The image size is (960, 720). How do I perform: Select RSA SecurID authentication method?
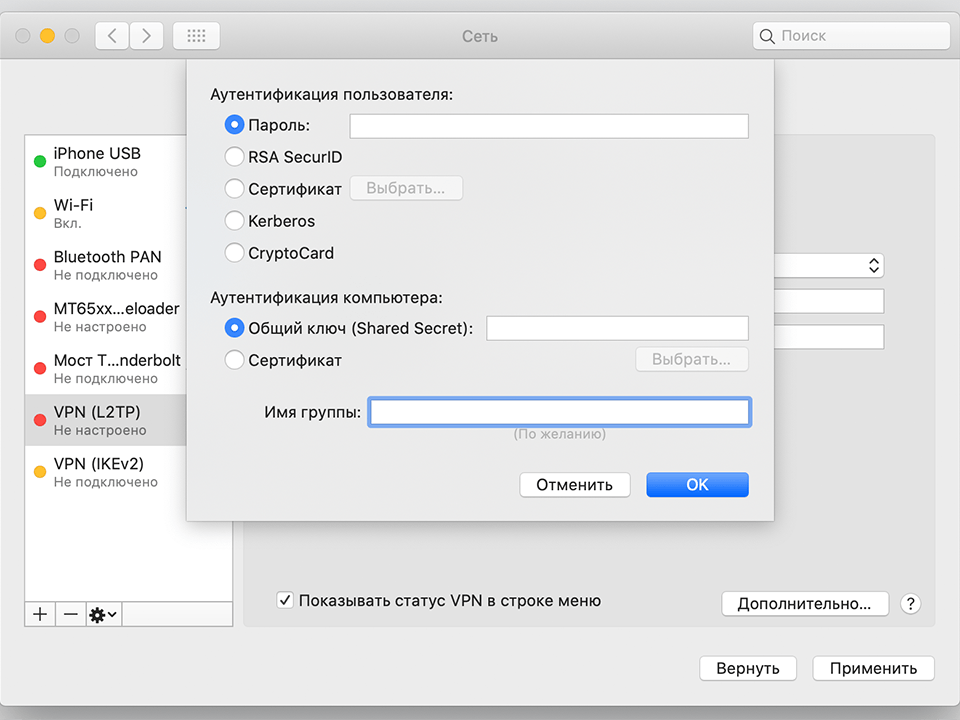234,156
